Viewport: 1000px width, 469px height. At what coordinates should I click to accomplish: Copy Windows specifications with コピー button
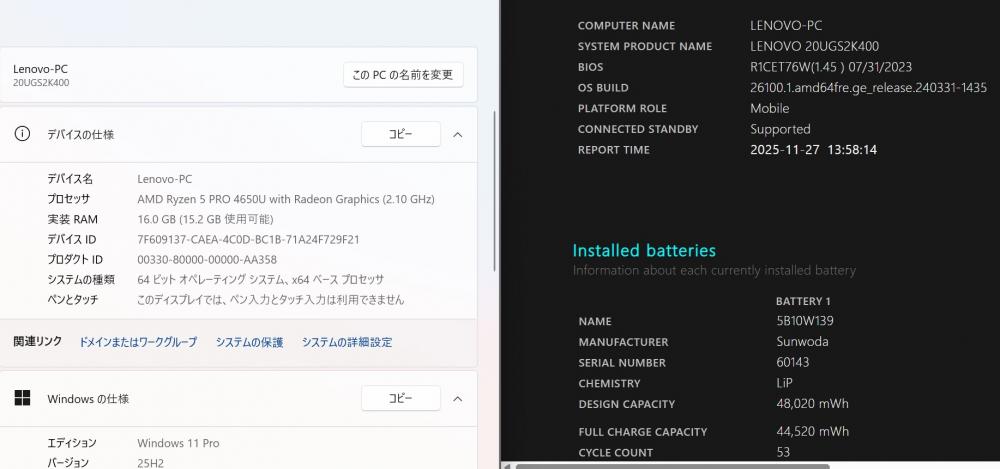click(401, 398)
